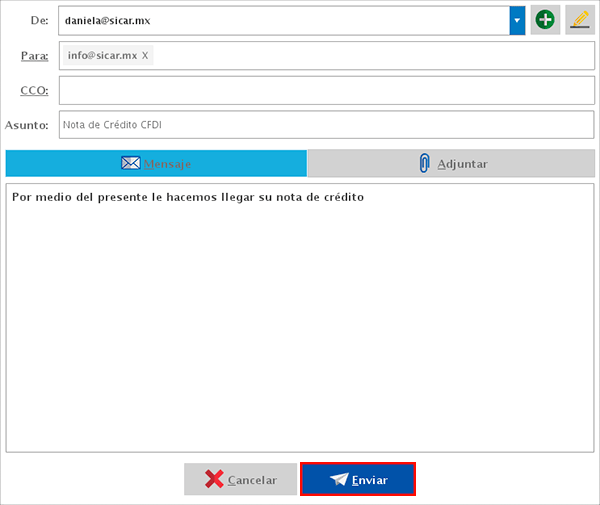This screenshot has height=505, width=600.
Task: Click the paper plane icon on Enviar
Action: (339, 480)
